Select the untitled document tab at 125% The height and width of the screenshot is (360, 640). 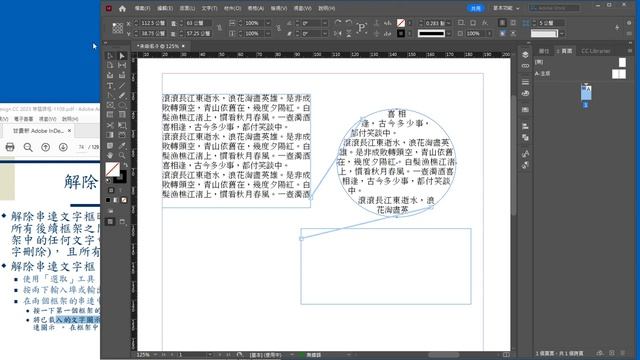[161, 46]
